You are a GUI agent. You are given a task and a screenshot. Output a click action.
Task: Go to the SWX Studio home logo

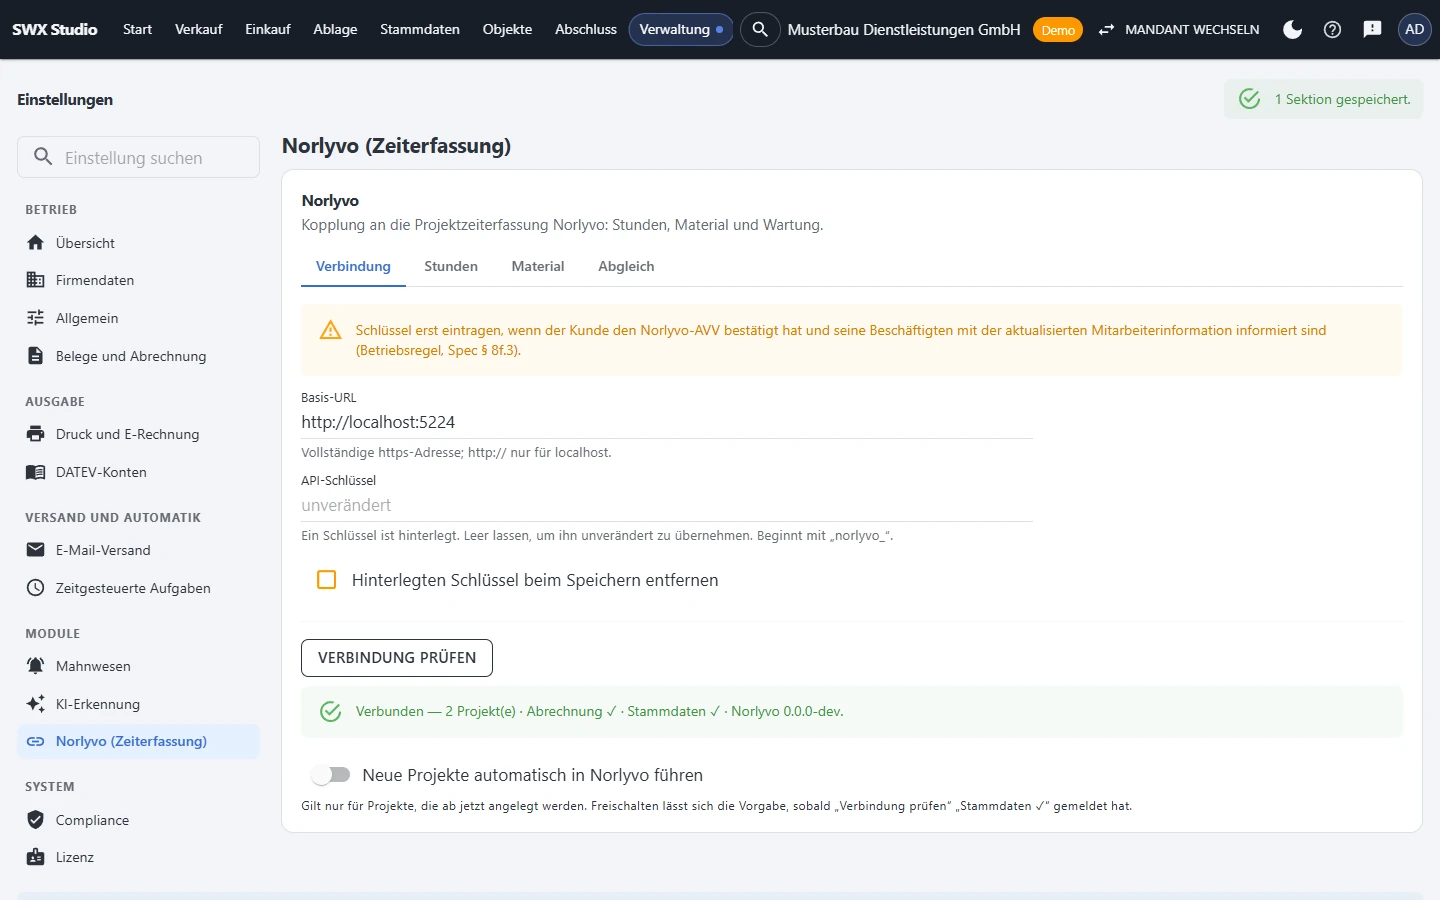coord(55,29)
